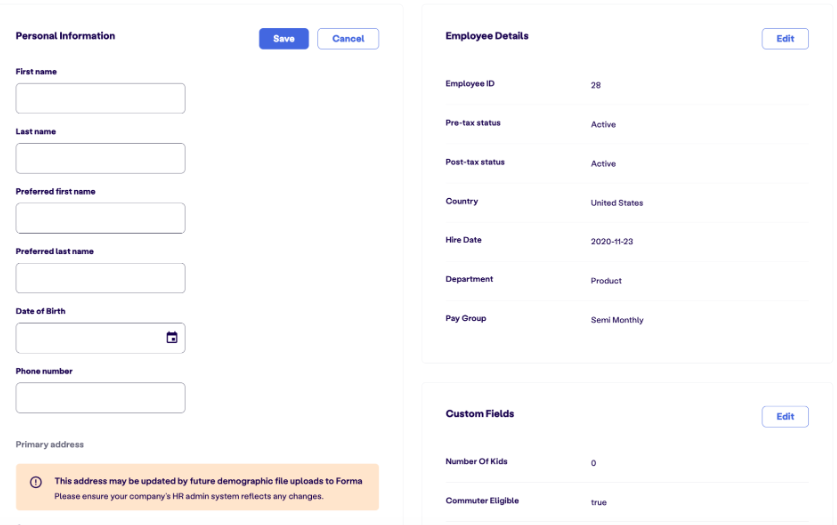Screen dimensions: 837x525
Task: Click the Department label
Action: click(x=469, y=279)
